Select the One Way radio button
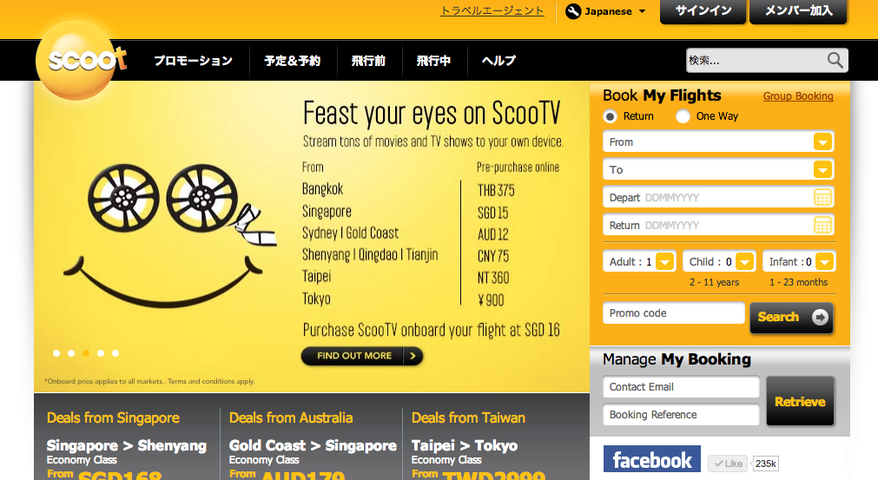Screen dimensions: 878x480 [683, 116]
